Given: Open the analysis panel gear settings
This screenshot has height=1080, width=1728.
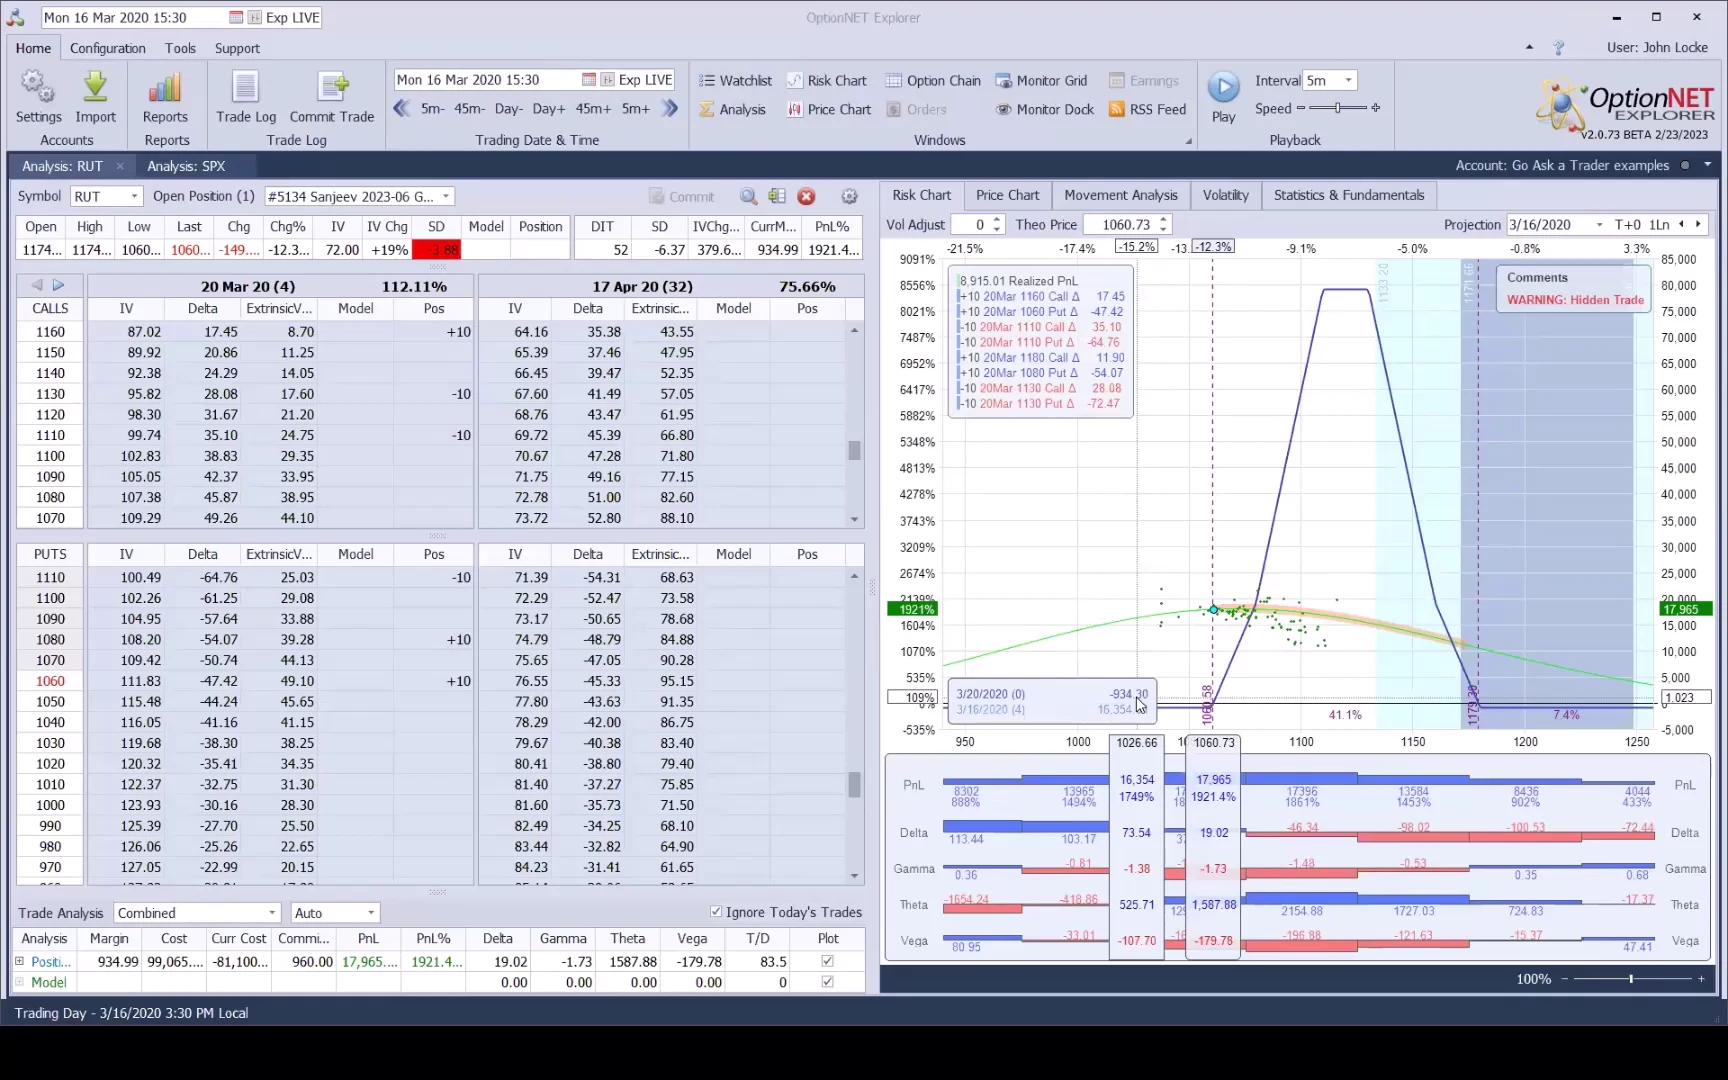Looking at the screenshot, I should [849, 197].
